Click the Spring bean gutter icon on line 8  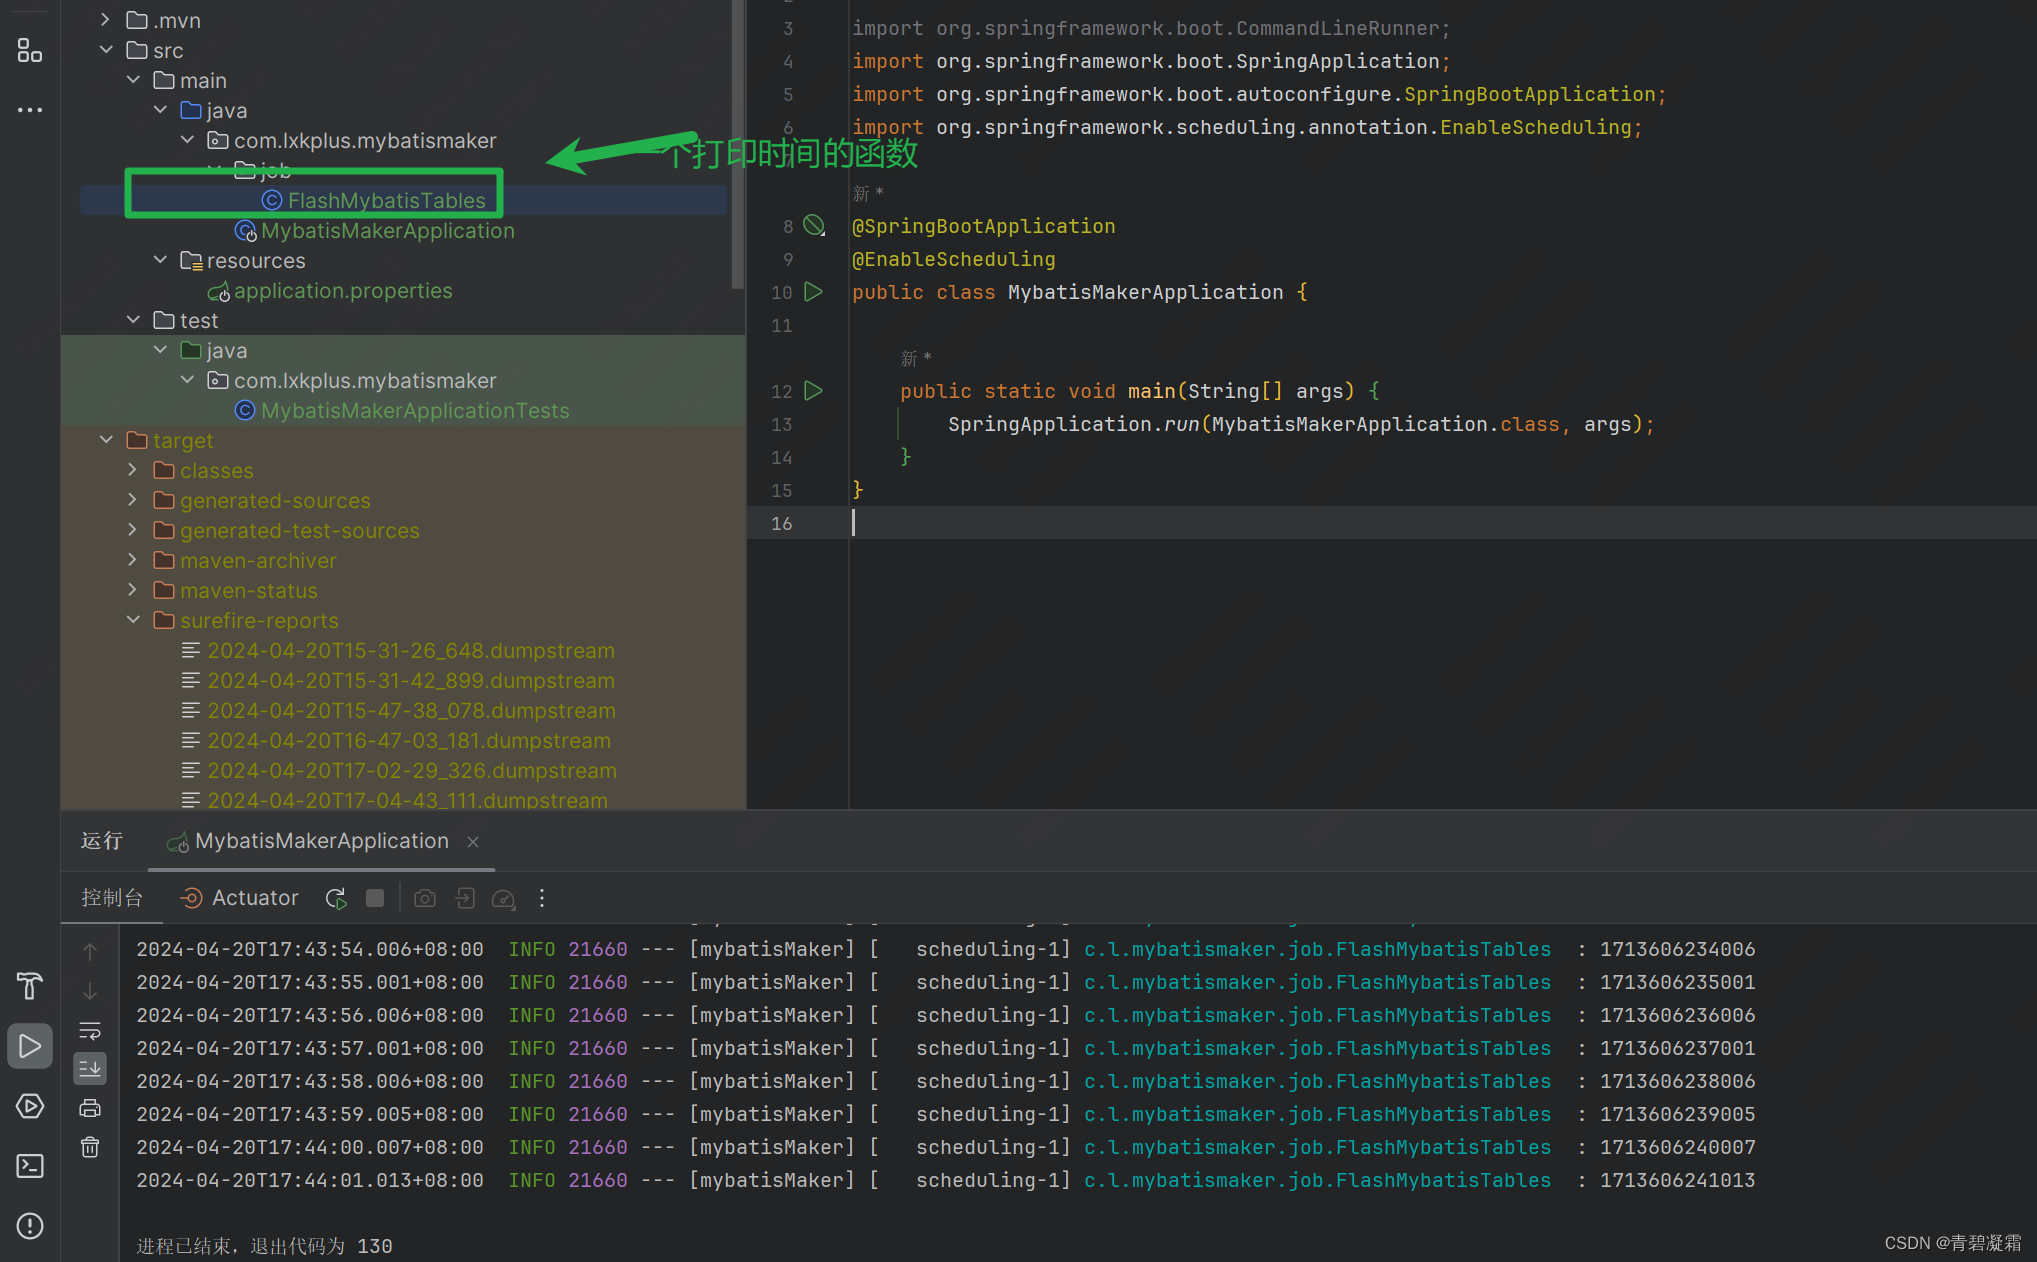tap(815, 226)
